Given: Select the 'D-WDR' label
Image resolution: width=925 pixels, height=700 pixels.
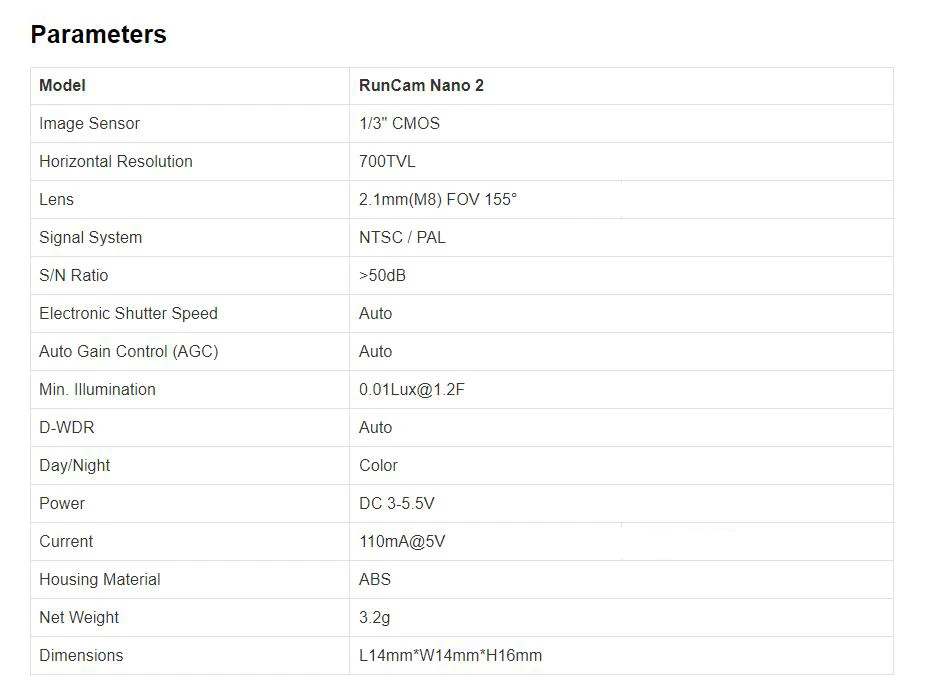Looking at the screenshot, I should click(67, 428).
